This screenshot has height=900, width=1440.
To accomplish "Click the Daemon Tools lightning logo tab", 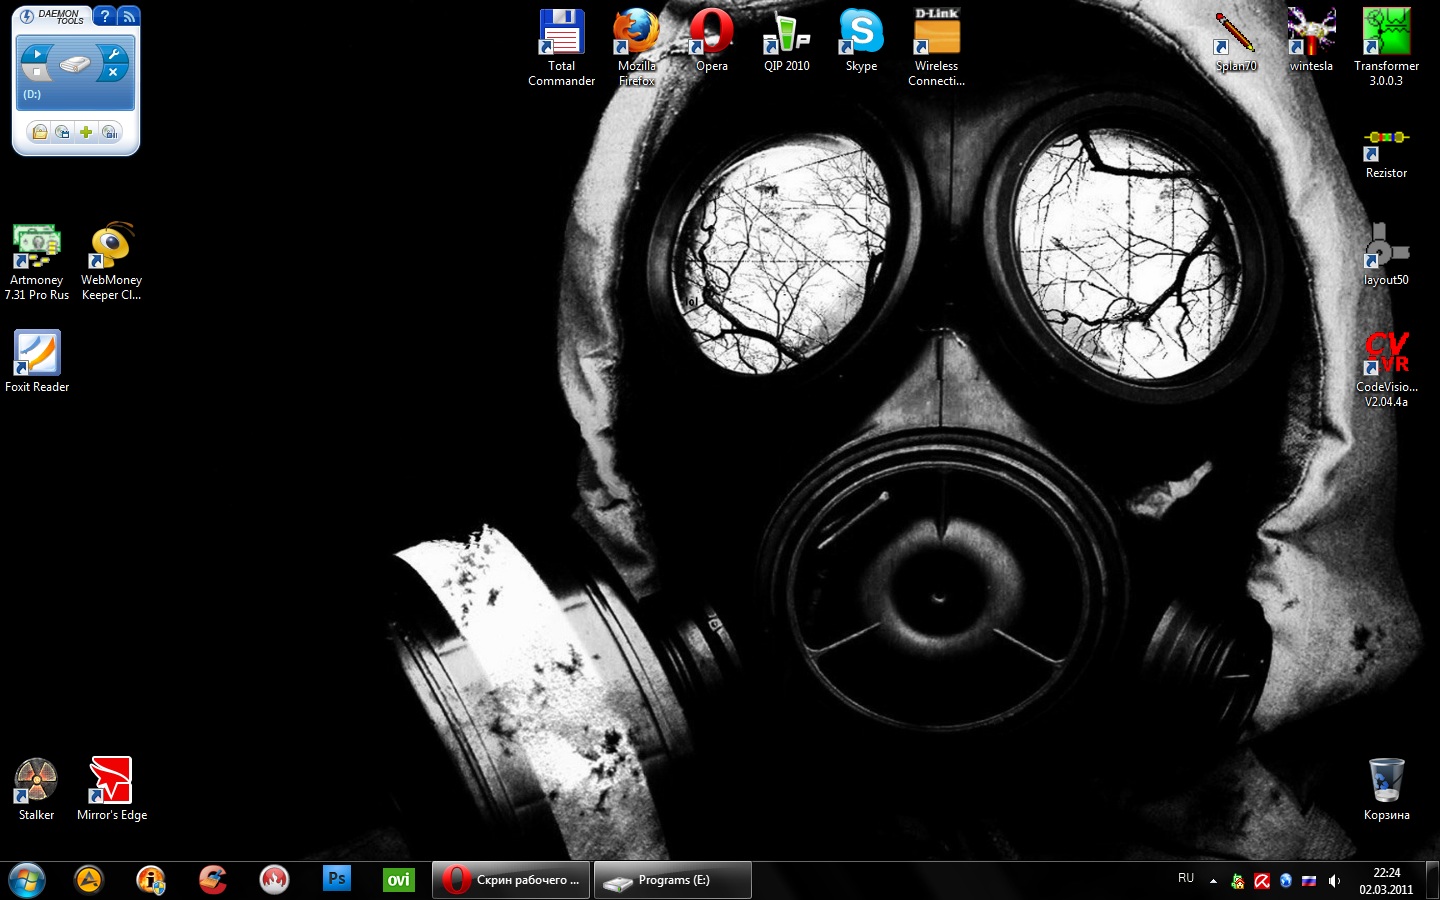I will pyautogui.click(x=27, y=16).
